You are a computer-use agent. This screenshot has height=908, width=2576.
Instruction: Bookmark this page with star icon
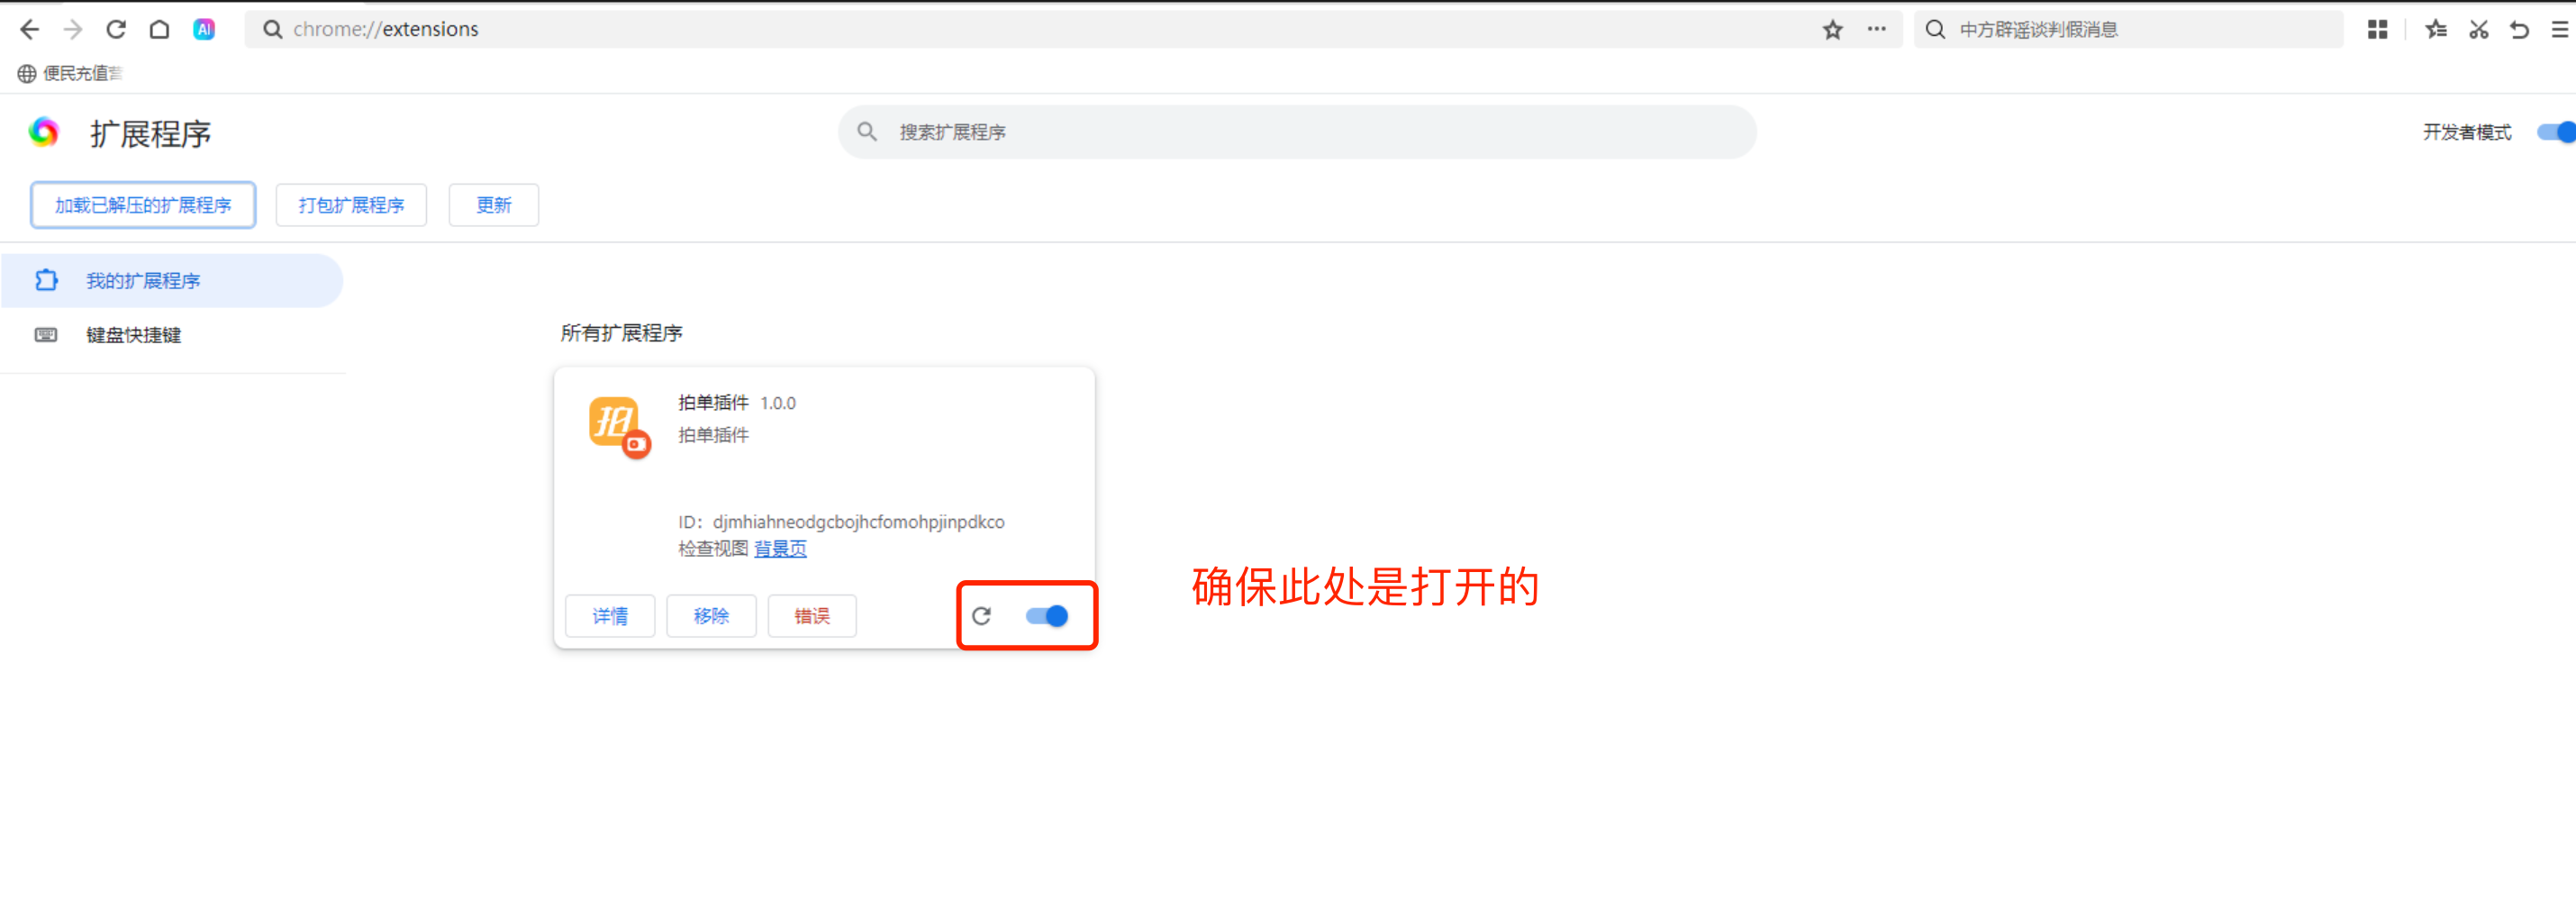pos(1832,29)
